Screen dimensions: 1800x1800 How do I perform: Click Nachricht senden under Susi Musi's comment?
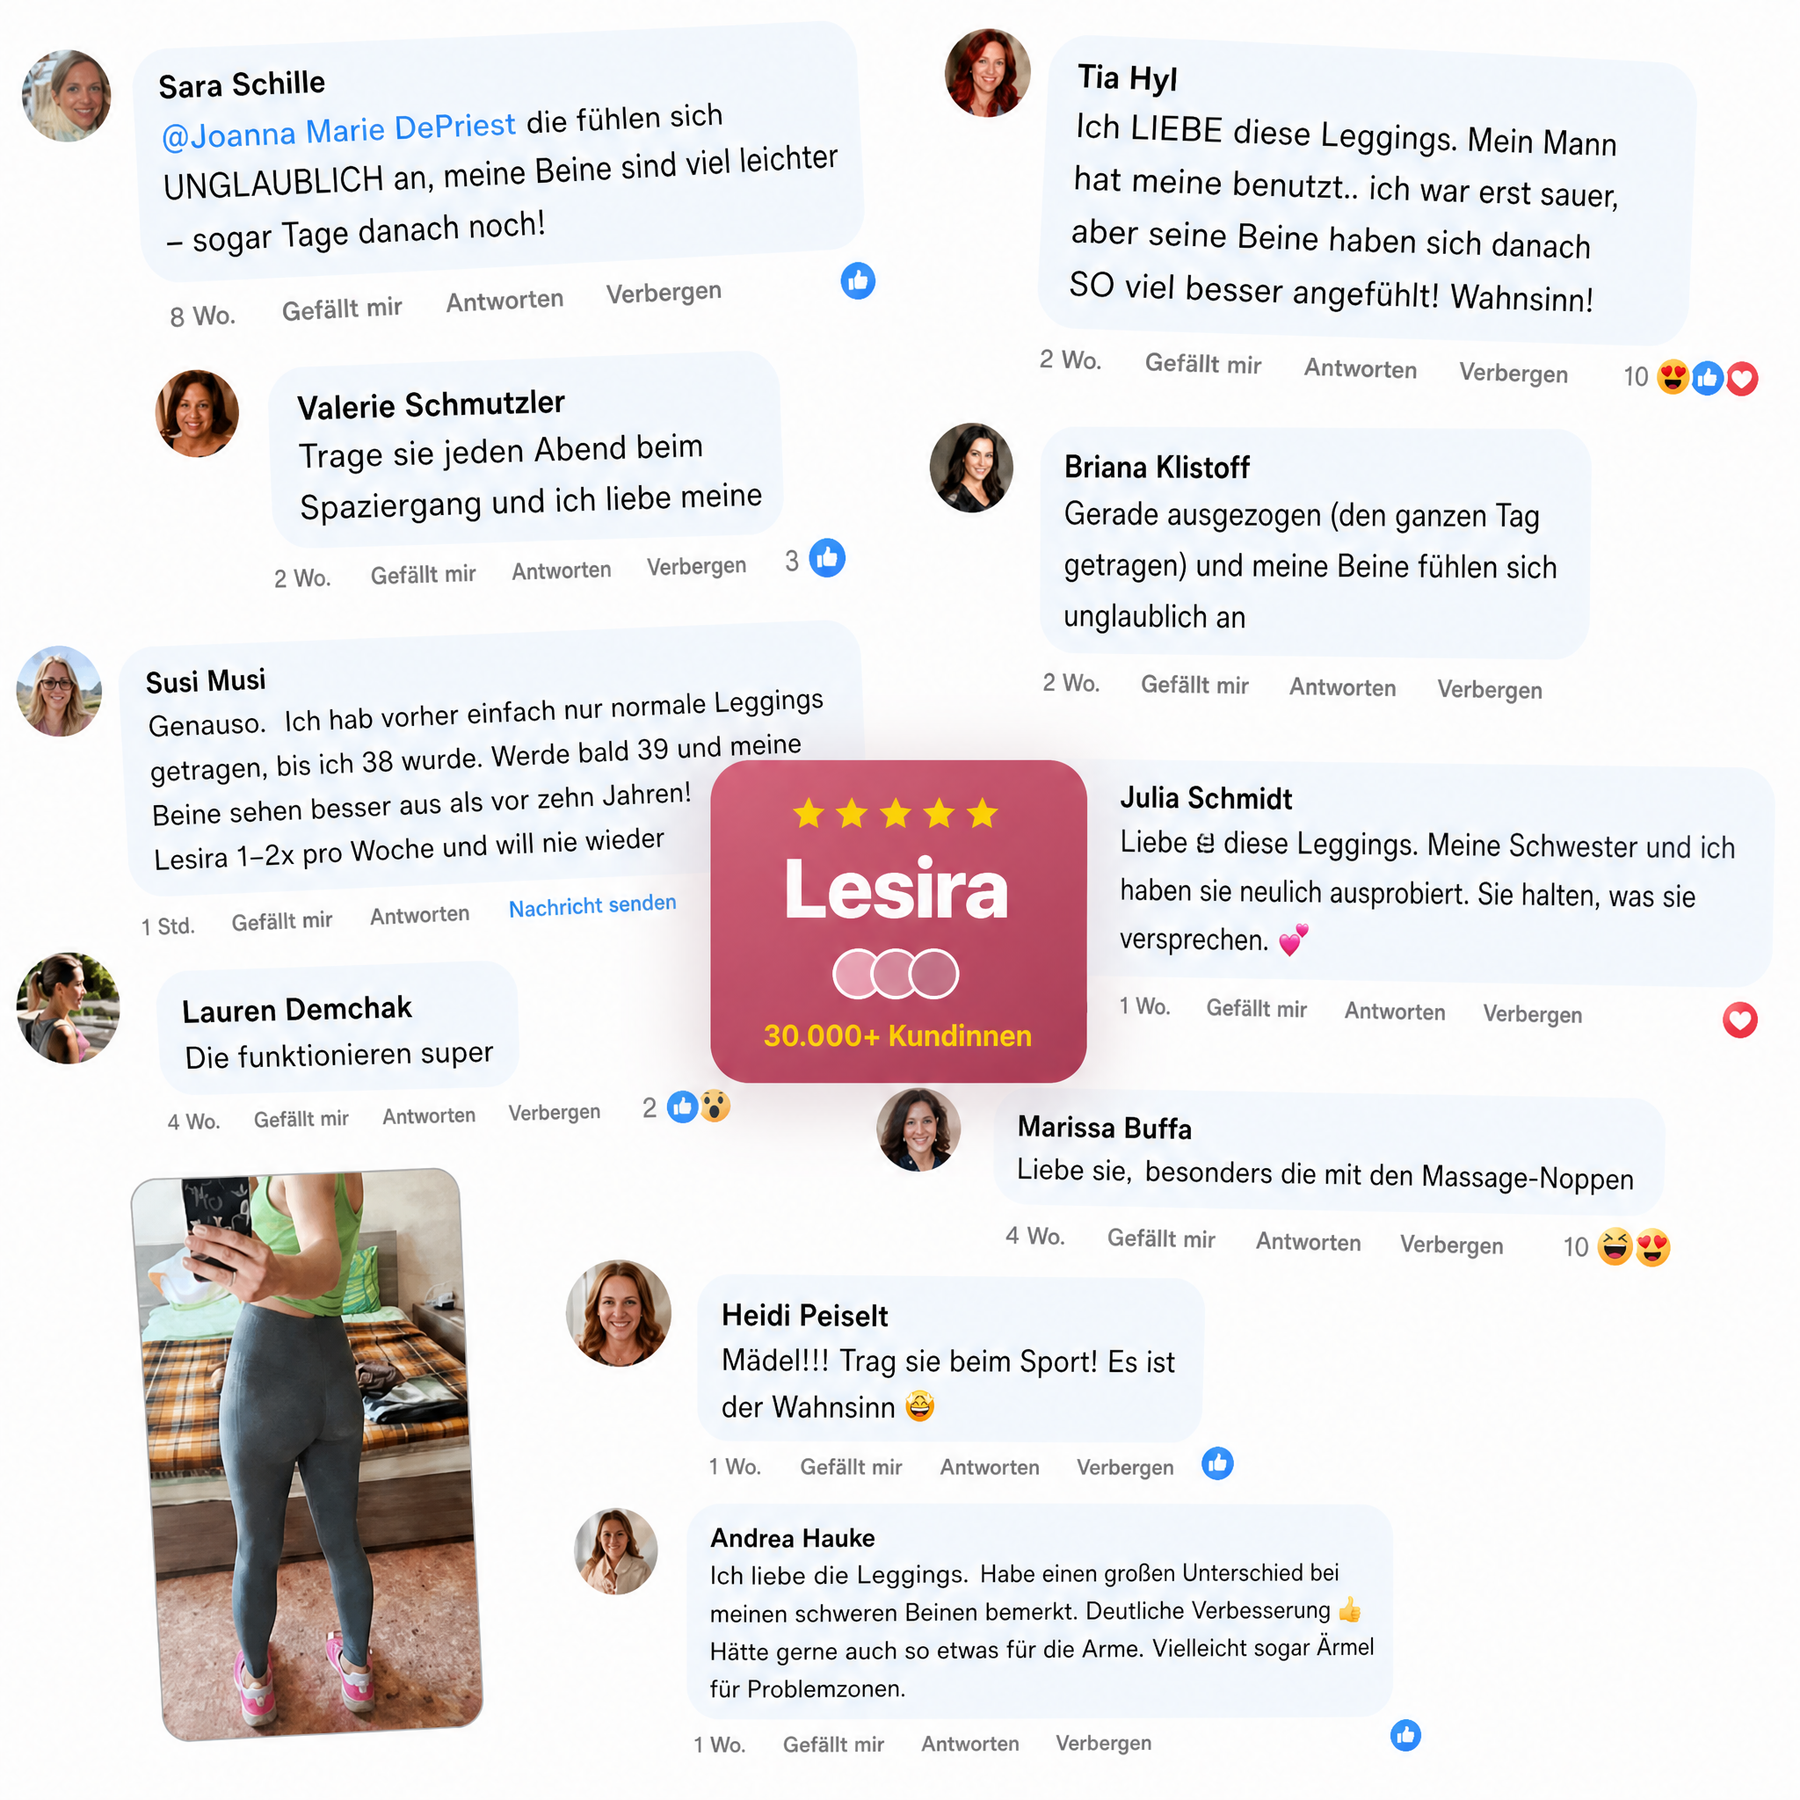tap(592, 906)
